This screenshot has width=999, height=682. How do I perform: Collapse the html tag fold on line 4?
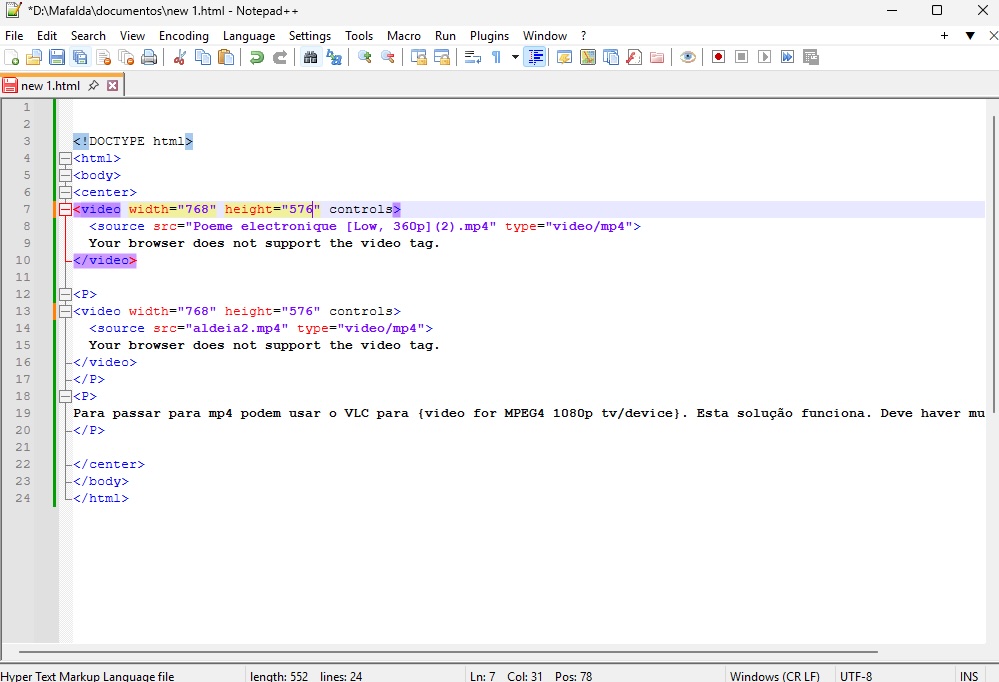tap(65, 158)
